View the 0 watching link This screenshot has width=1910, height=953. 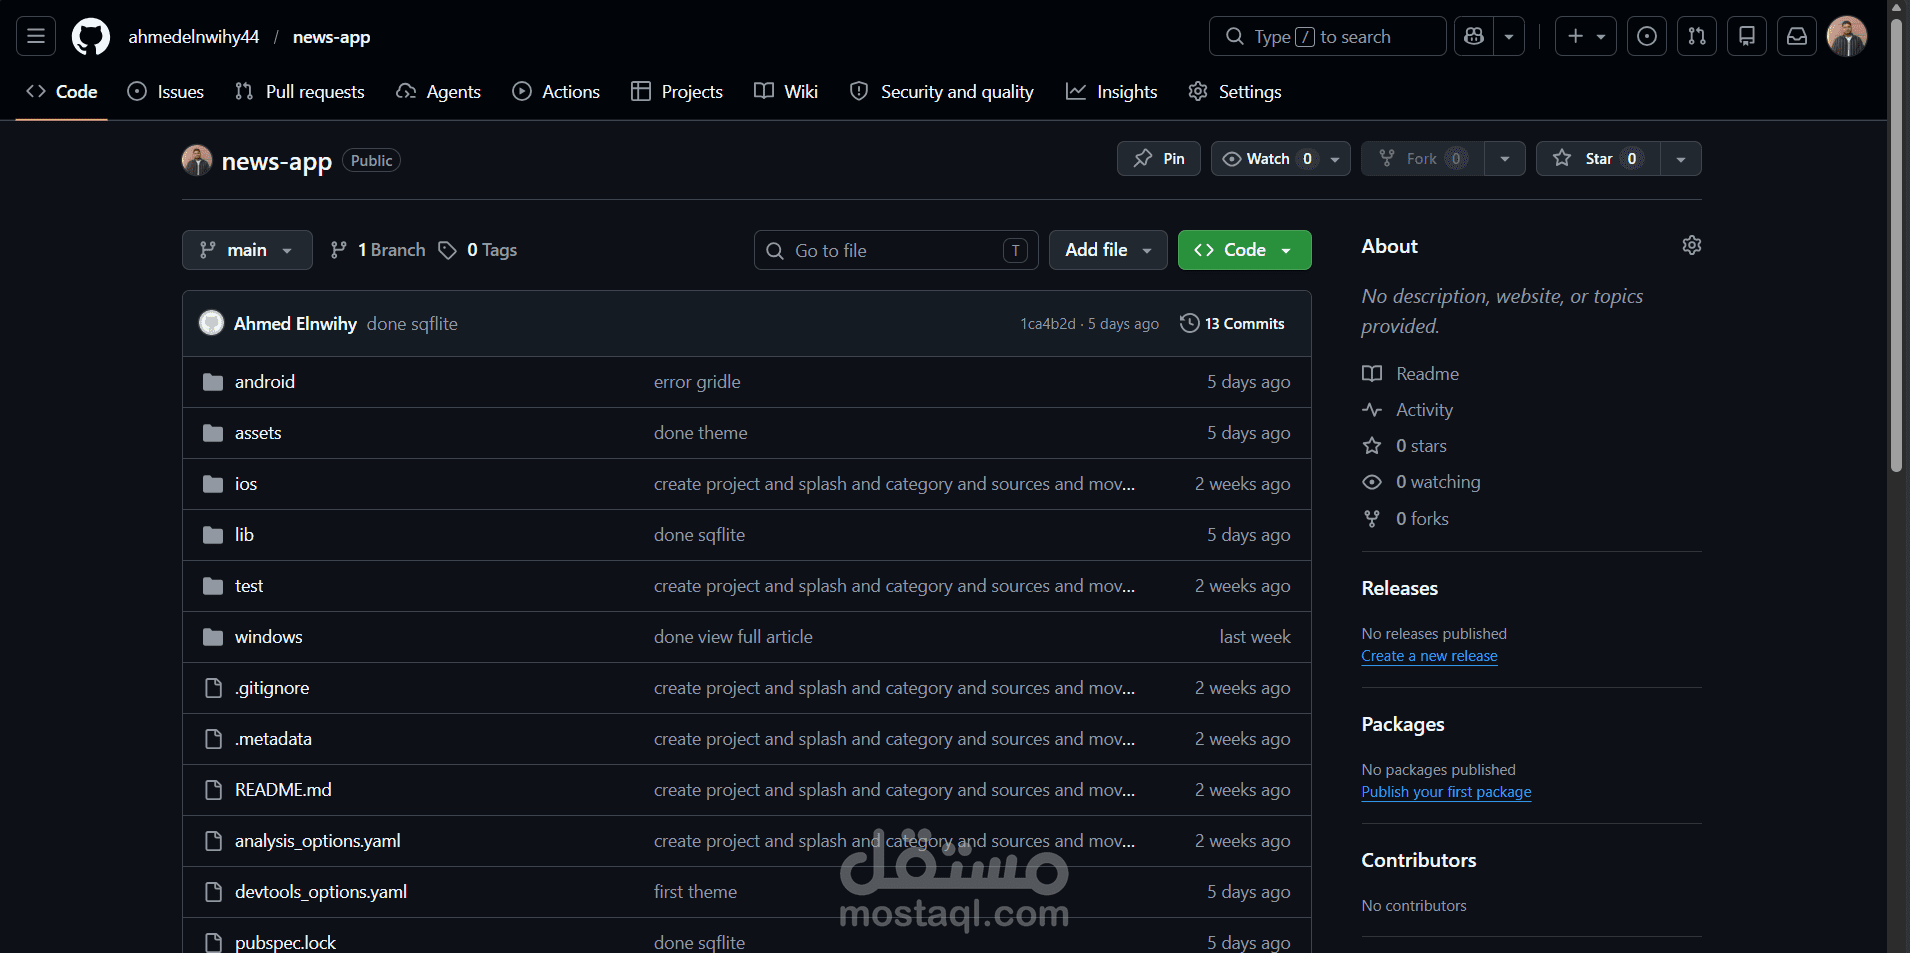1421,482
